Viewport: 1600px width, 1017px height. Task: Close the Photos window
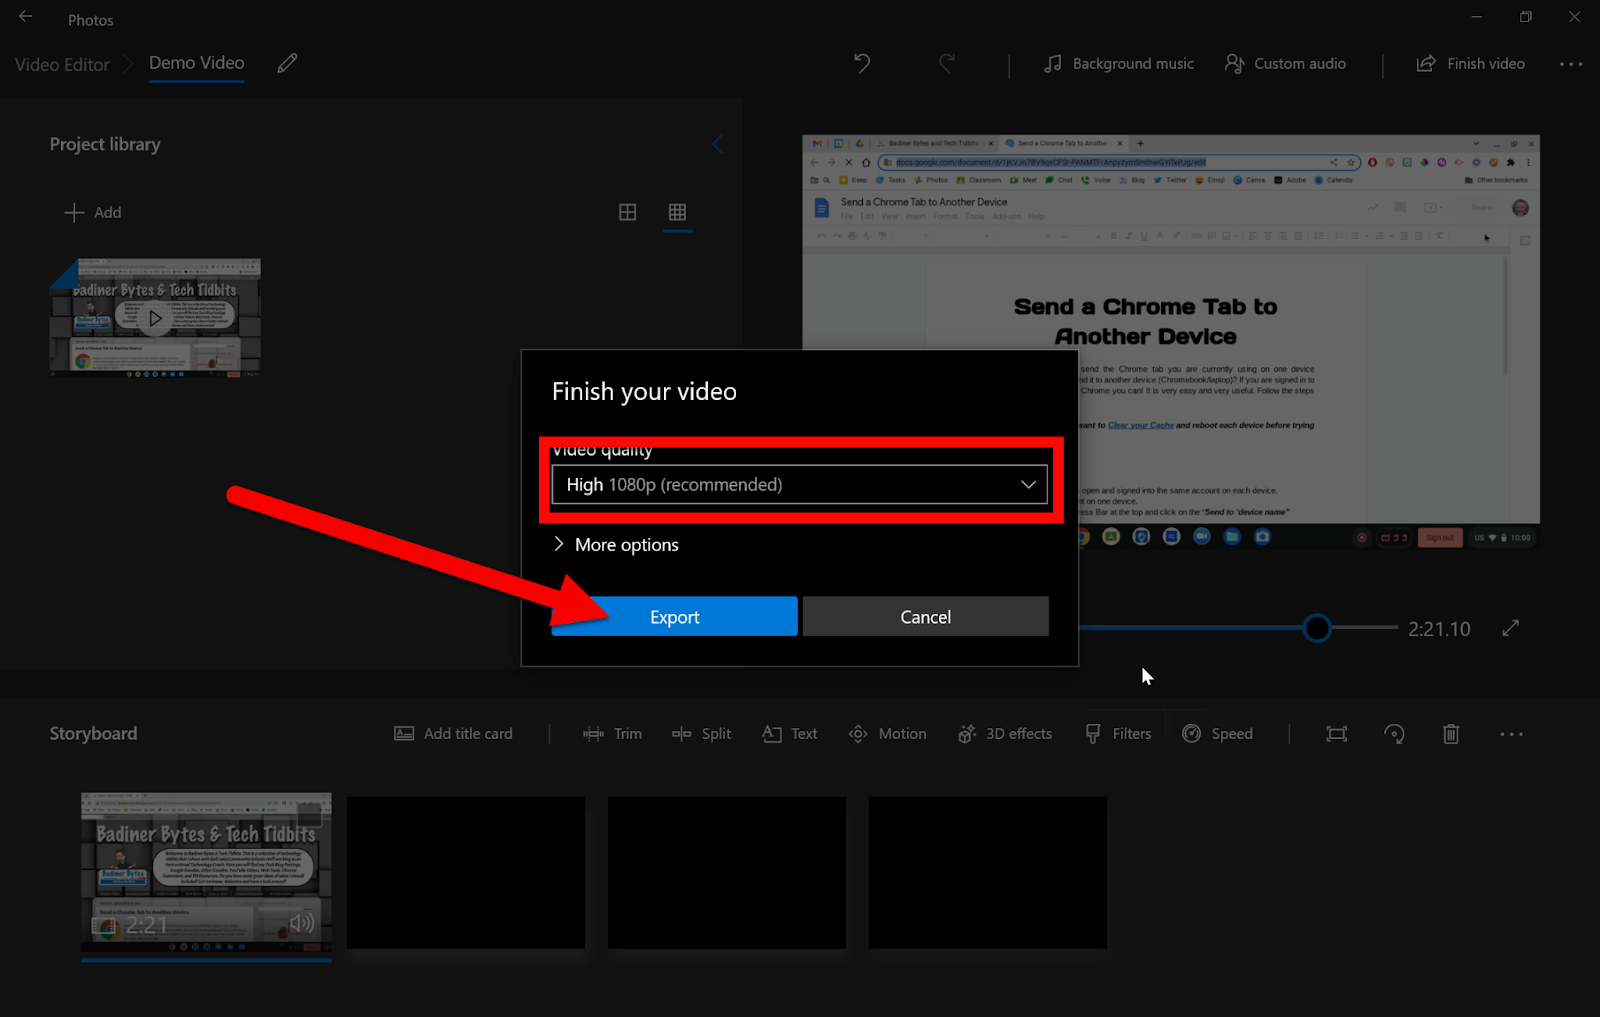pyautogui.click(x=1575, y=17)
